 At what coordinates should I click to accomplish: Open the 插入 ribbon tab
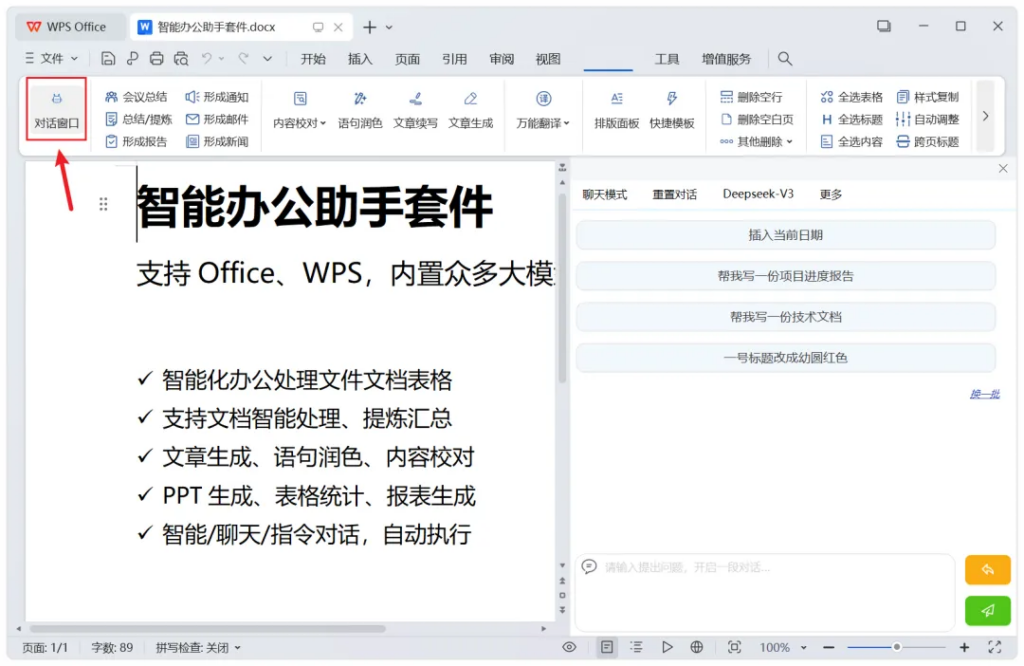point(360,59)
